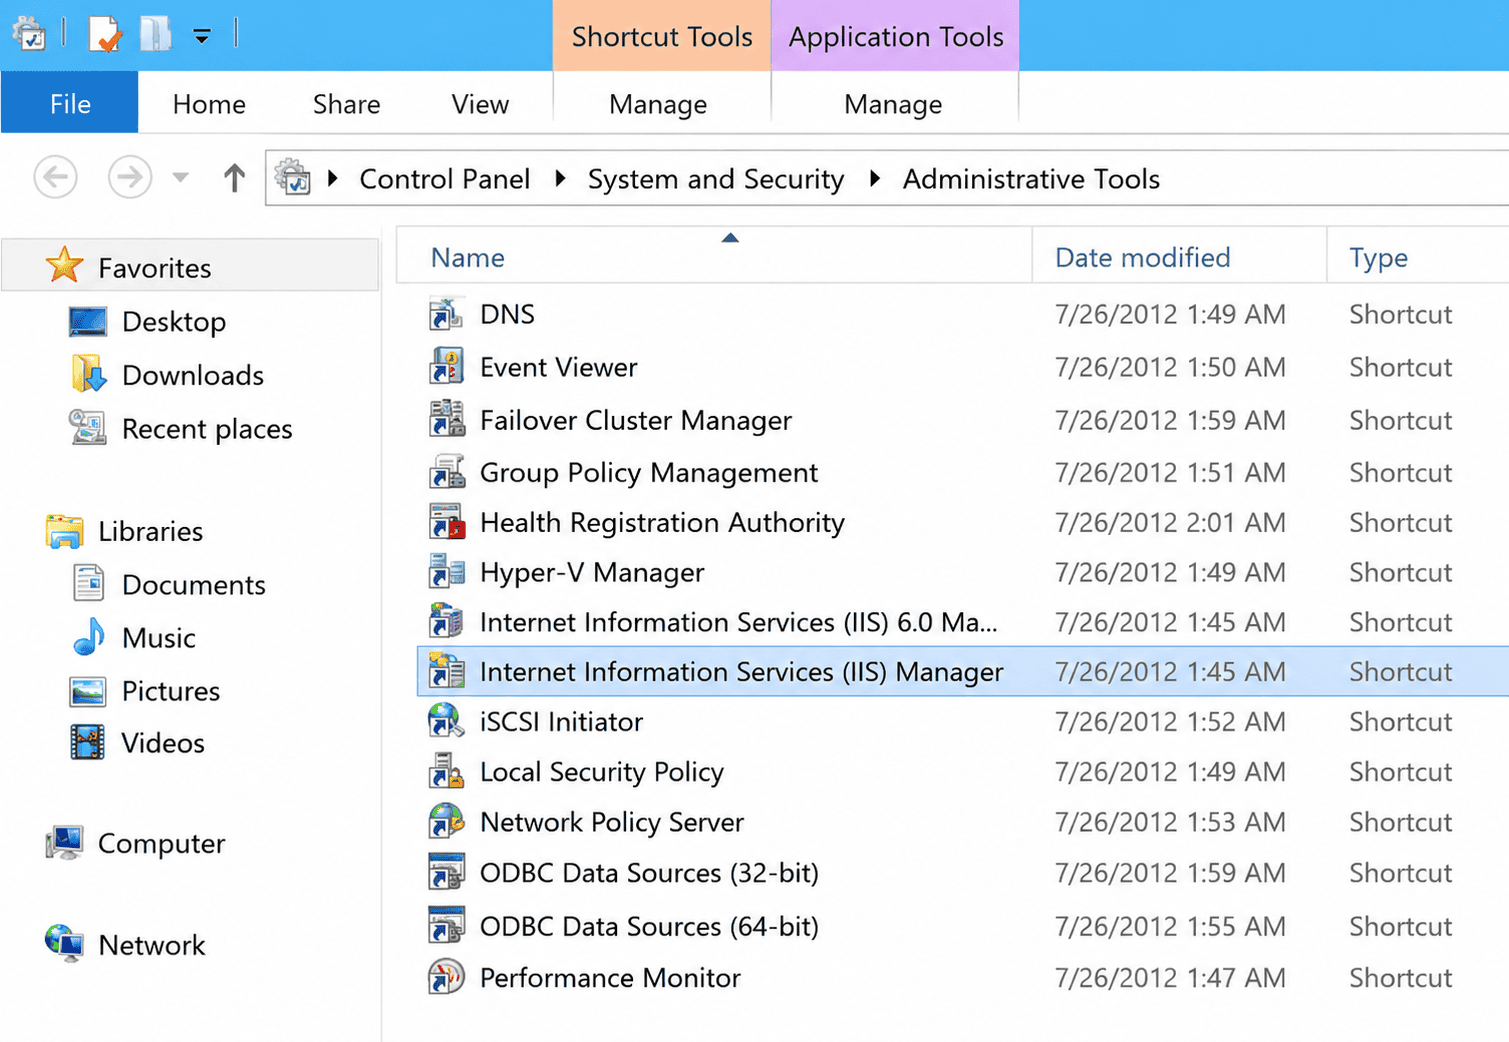Open the File menu tab

coord(70,103)
